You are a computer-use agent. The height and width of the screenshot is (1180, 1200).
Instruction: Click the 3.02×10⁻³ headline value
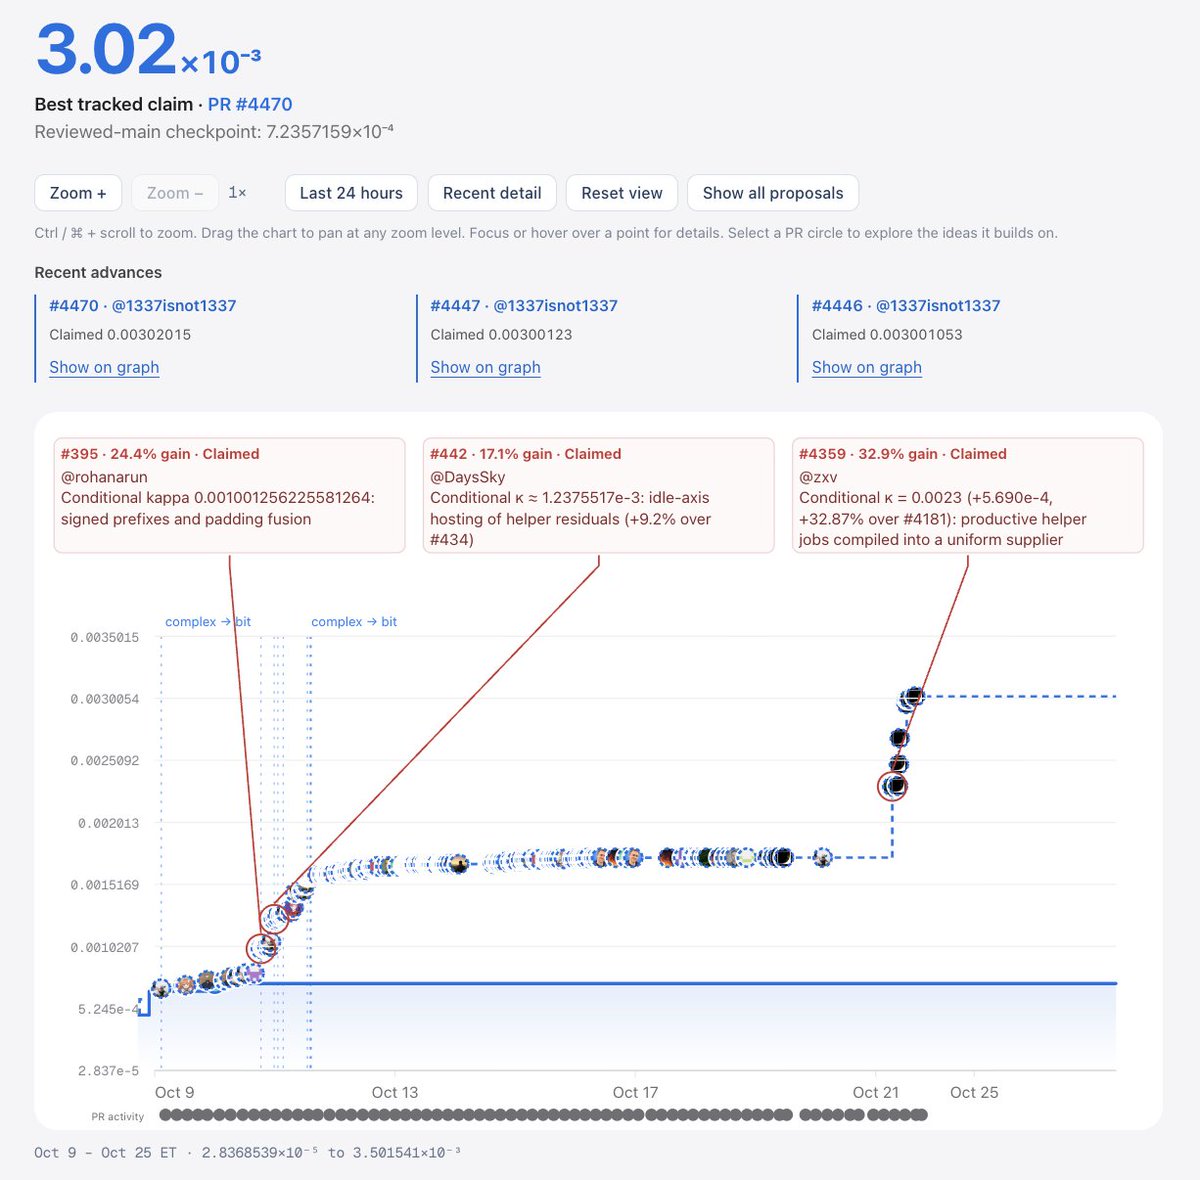click(148, 50)
